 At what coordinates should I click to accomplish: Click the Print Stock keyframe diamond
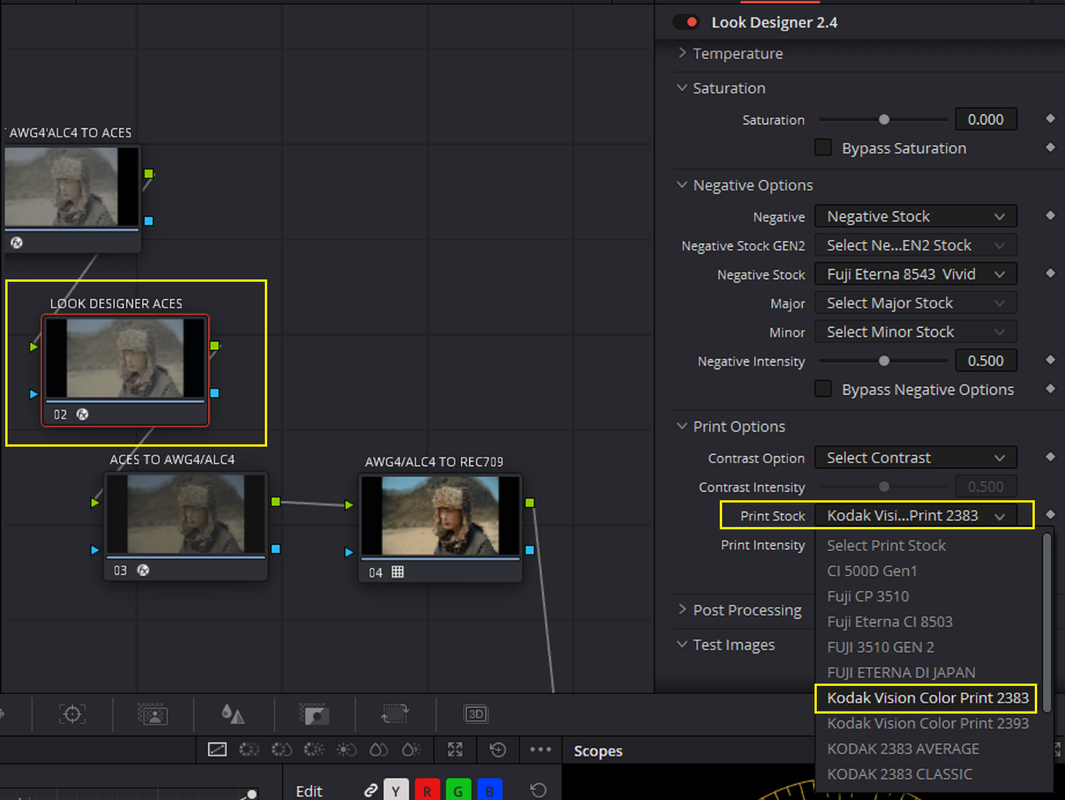click(x=1050, y=515)
